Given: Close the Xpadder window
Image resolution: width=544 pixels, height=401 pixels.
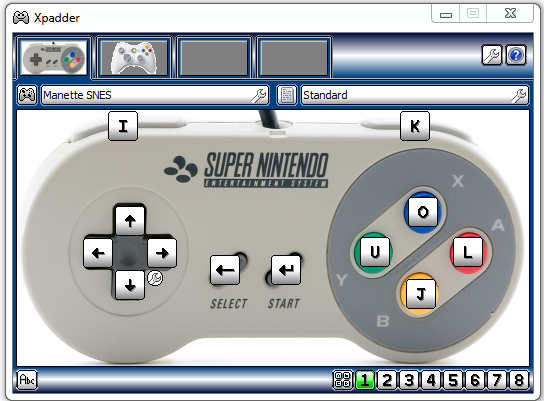Looking at the screenshot, I should tap(510, 14).
